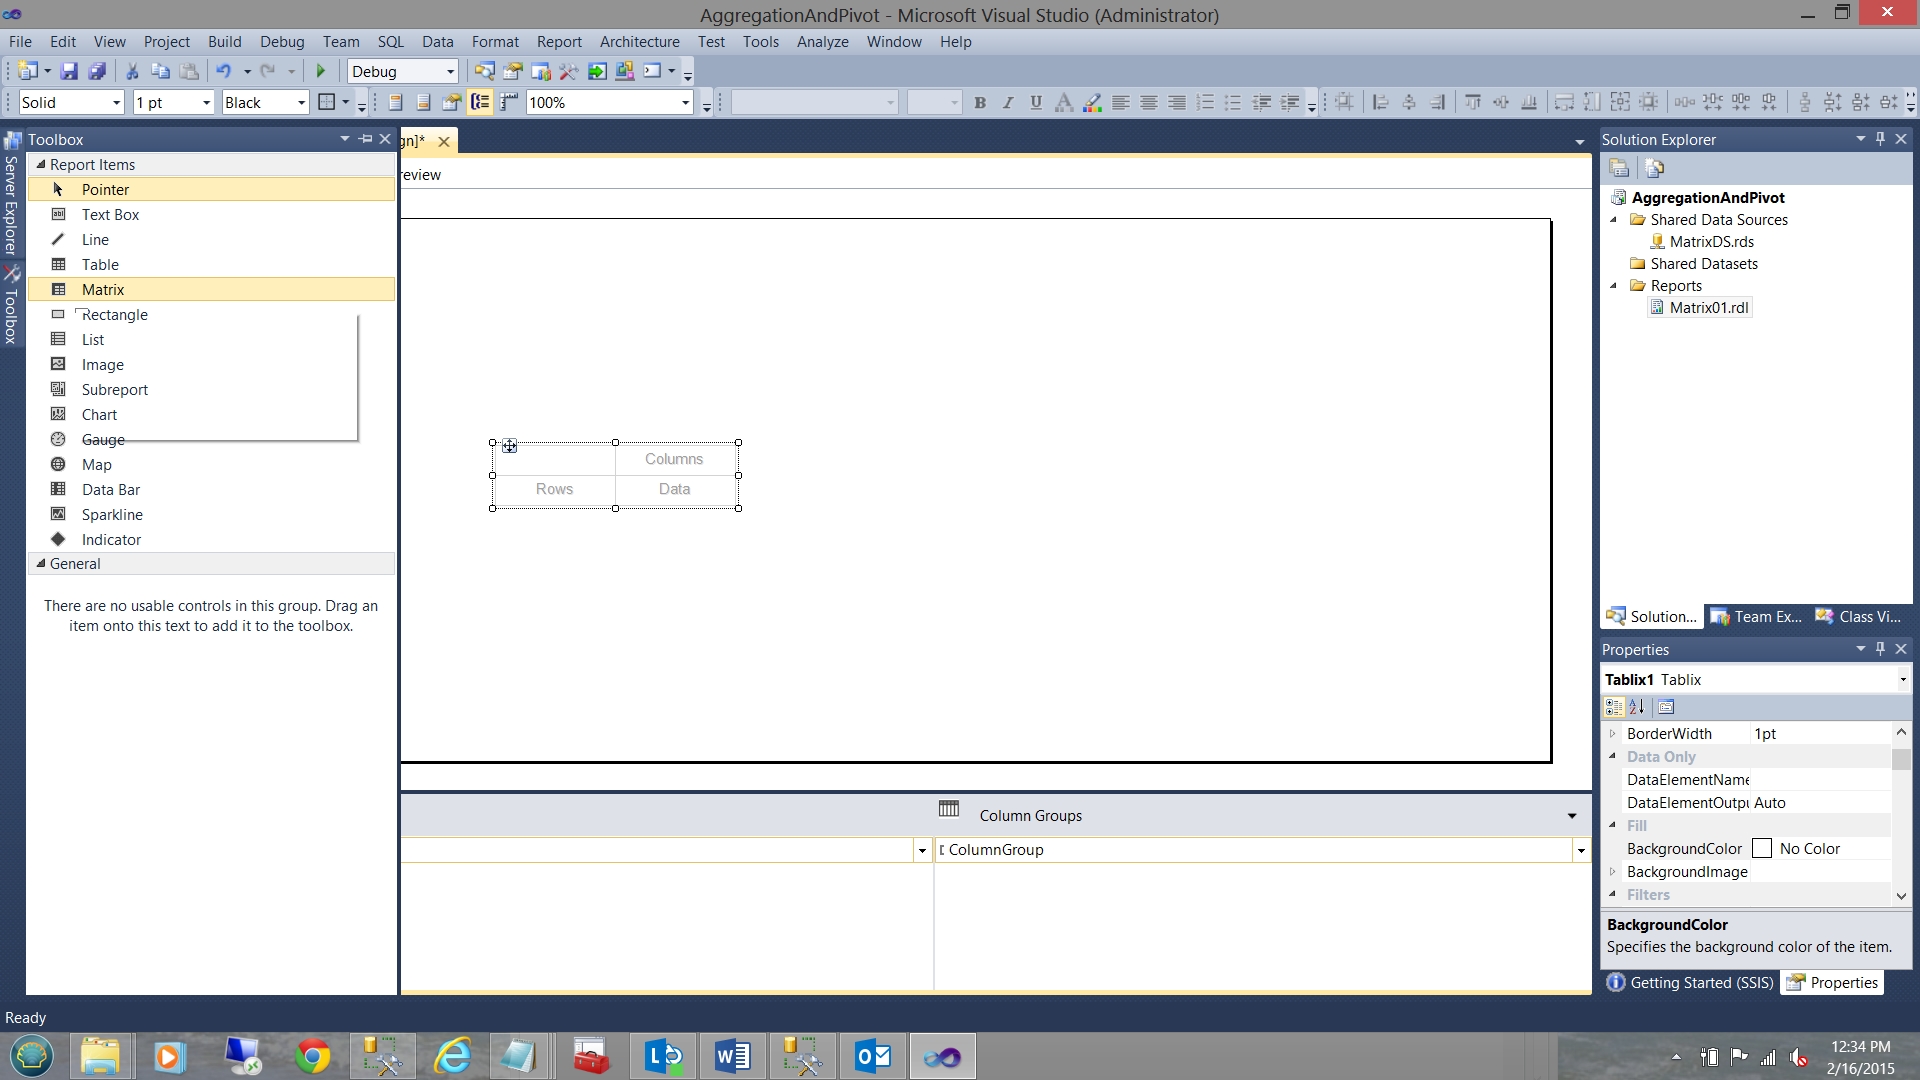Open the 100% zoom dropdown
This screenshot has width=1920, height=1080.
685,102
